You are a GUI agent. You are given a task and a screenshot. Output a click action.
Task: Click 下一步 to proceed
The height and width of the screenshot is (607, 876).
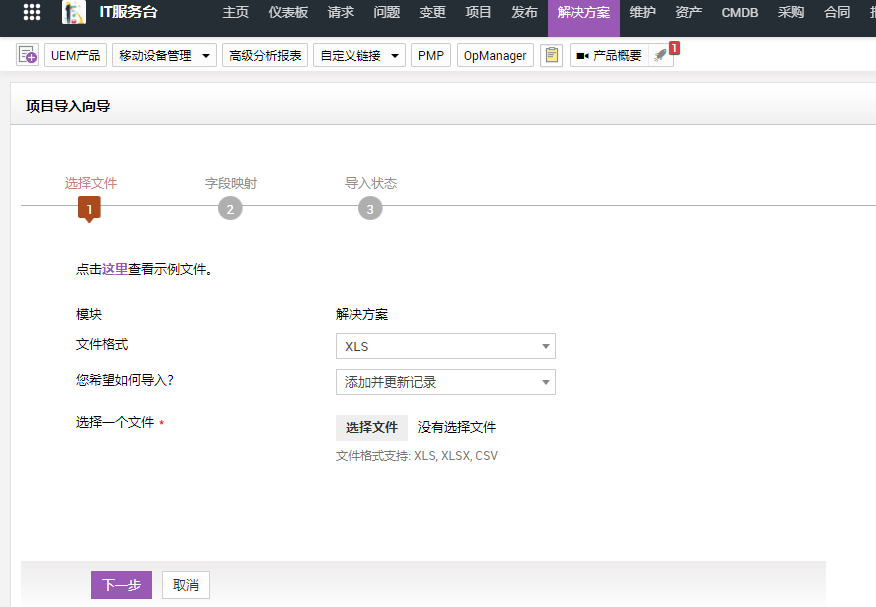(121, 585)
